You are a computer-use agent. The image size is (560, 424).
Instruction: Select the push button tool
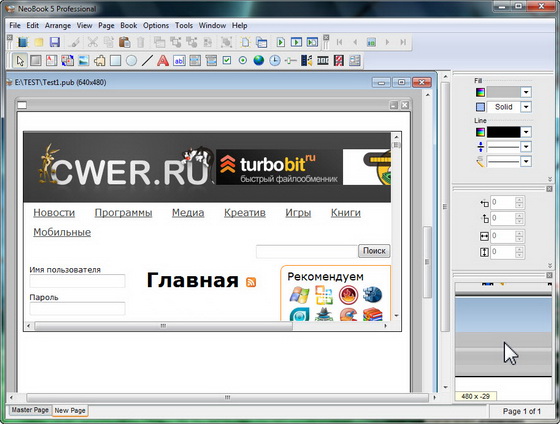[36, 61]
